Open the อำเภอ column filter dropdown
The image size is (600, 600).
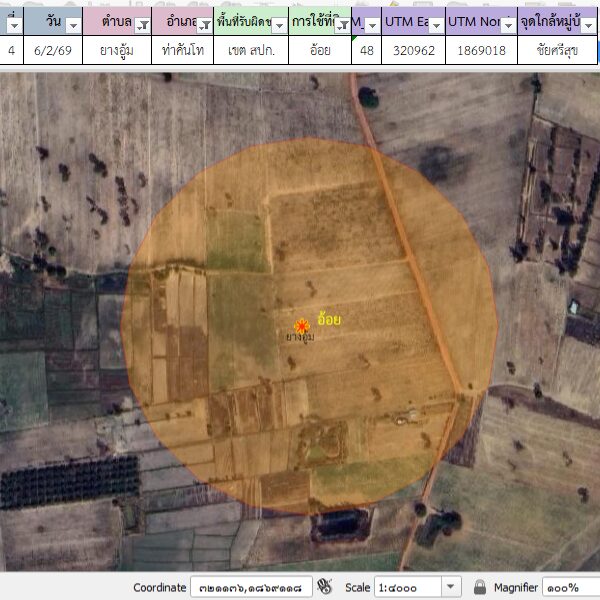204,24
